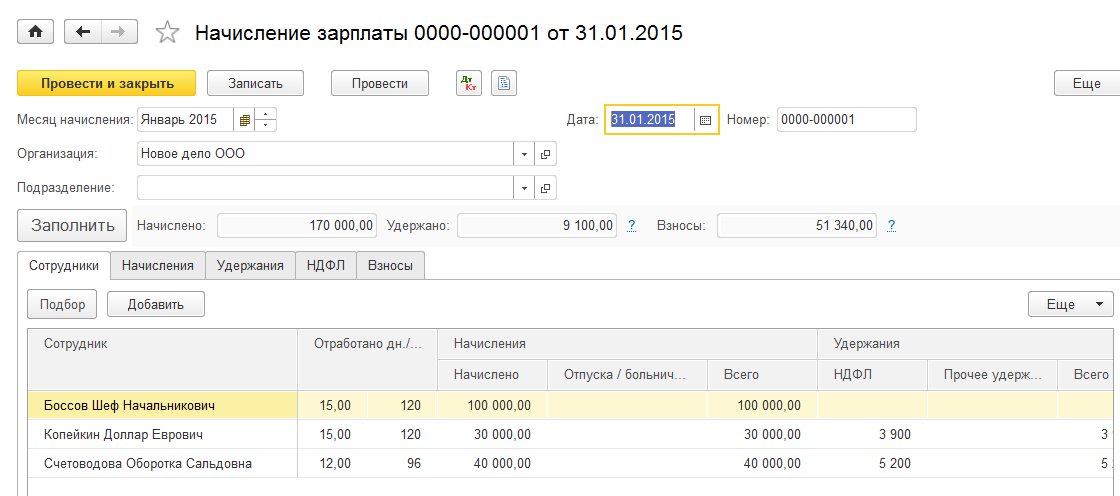Image resolution: width=1120 pixels, height=496 pixels.
Task: Show Дт/Кт accounting entries icon
Action: click(x=469, y=83)
